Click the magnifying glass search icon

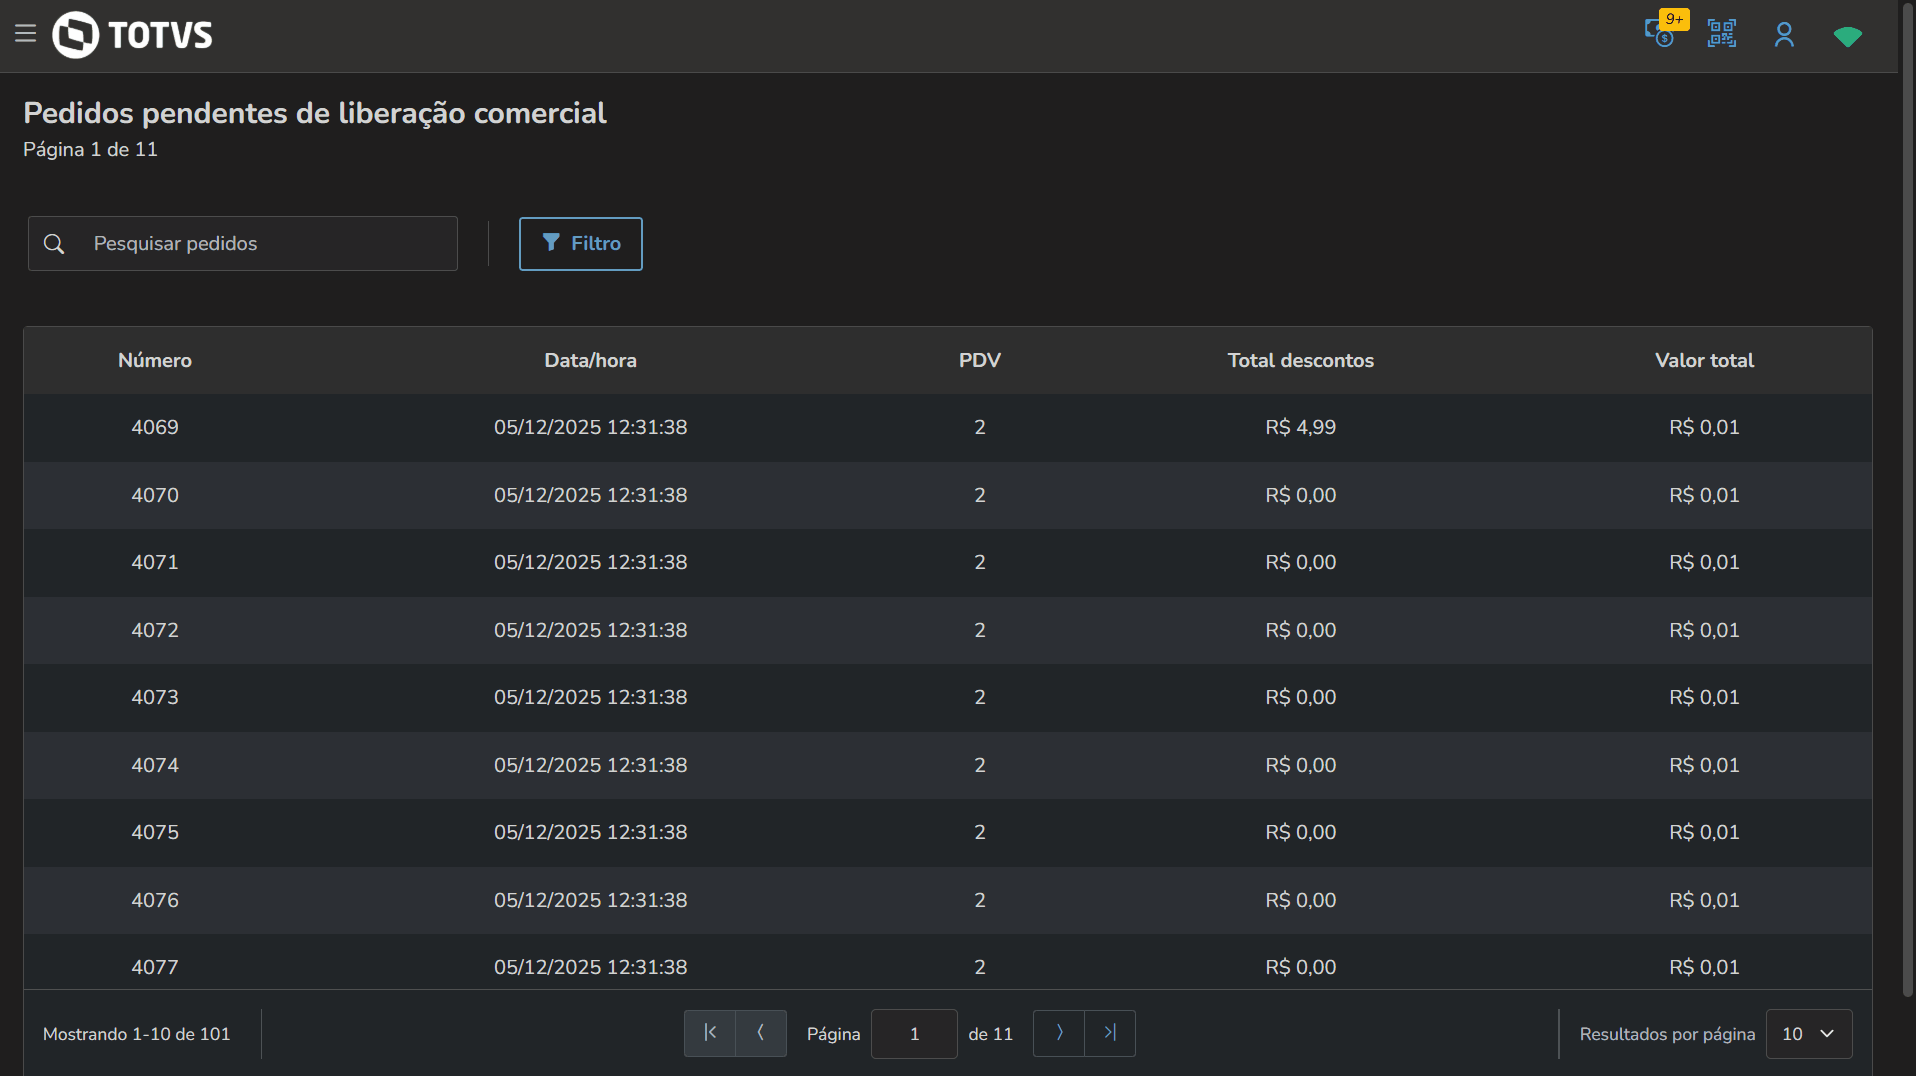[54, 244]
